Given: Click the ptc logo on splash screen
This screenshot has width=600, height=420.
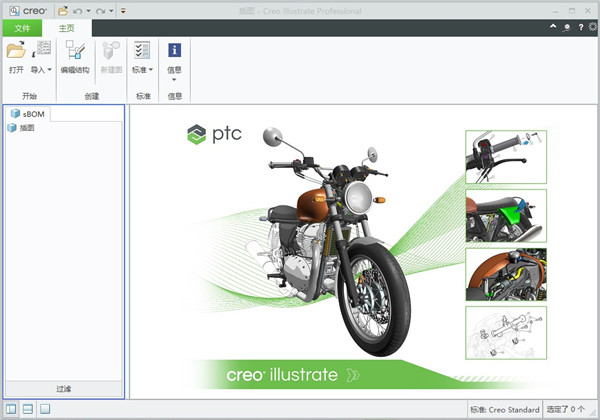Looking at the screenshot, I should [x=214, y=134].
